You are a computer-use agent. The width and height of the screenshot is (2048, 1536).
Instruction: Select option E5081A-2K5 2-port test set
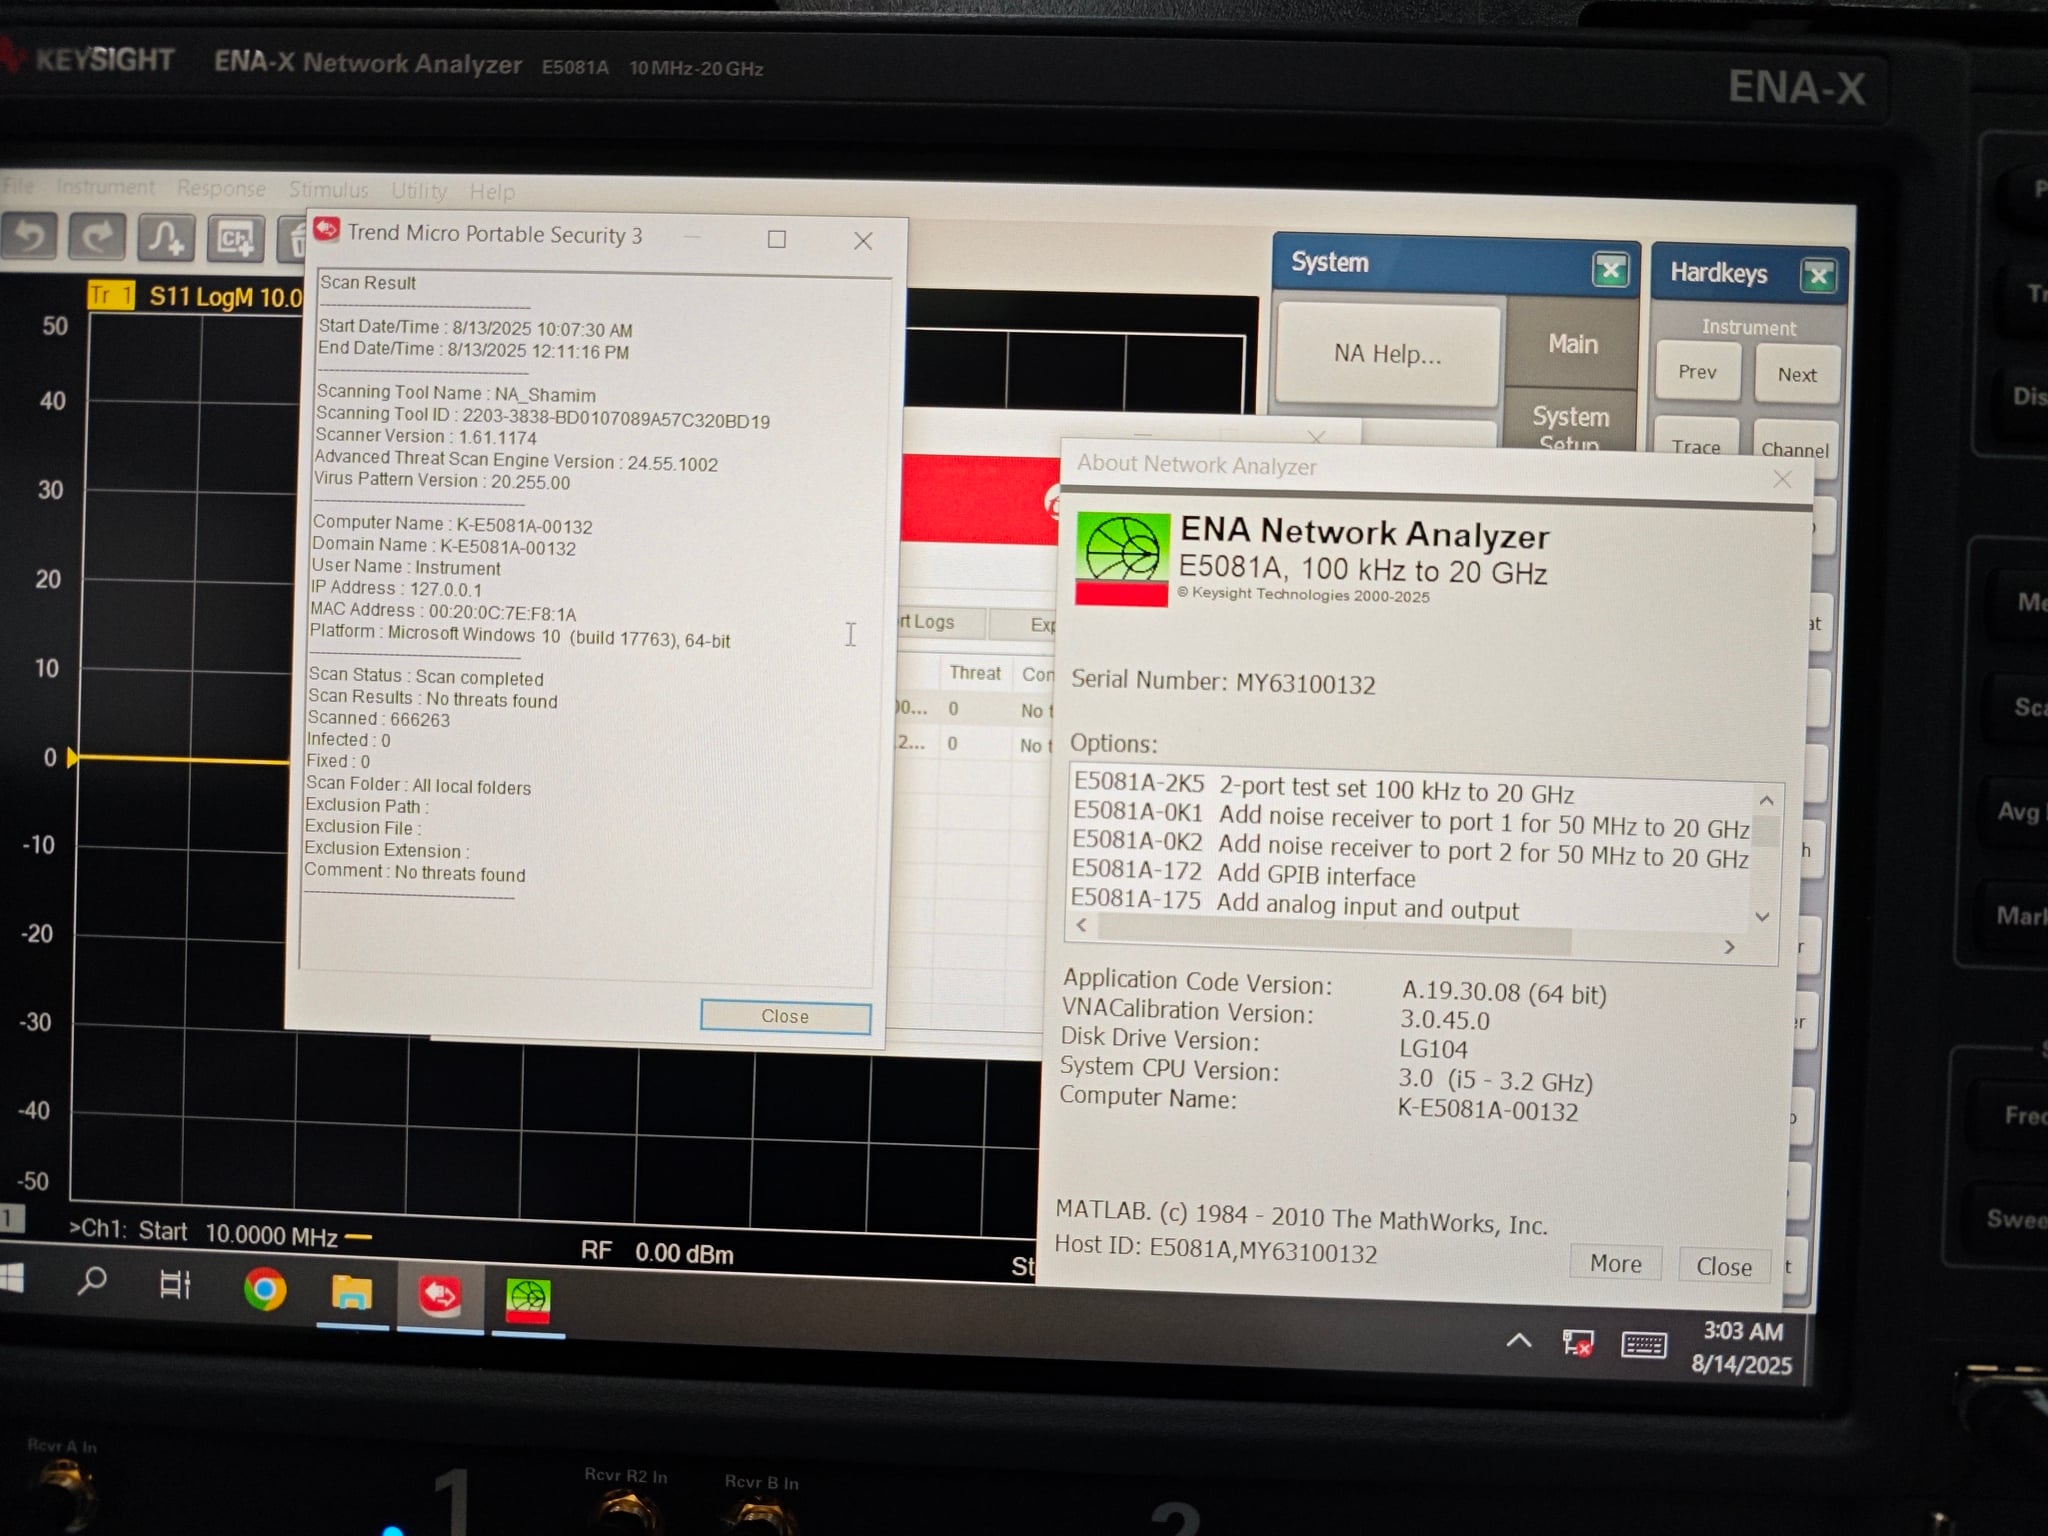(1323, 788)
